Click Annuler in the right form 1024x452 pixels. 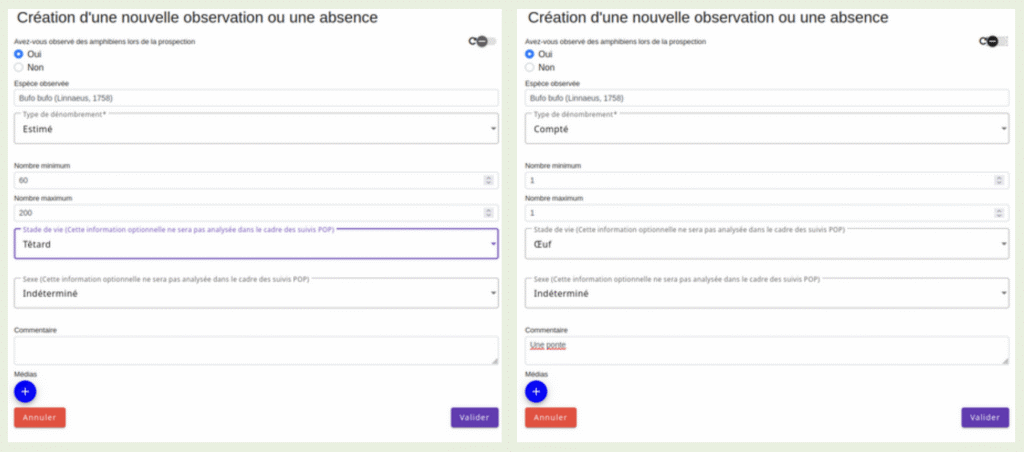[551, 417]
